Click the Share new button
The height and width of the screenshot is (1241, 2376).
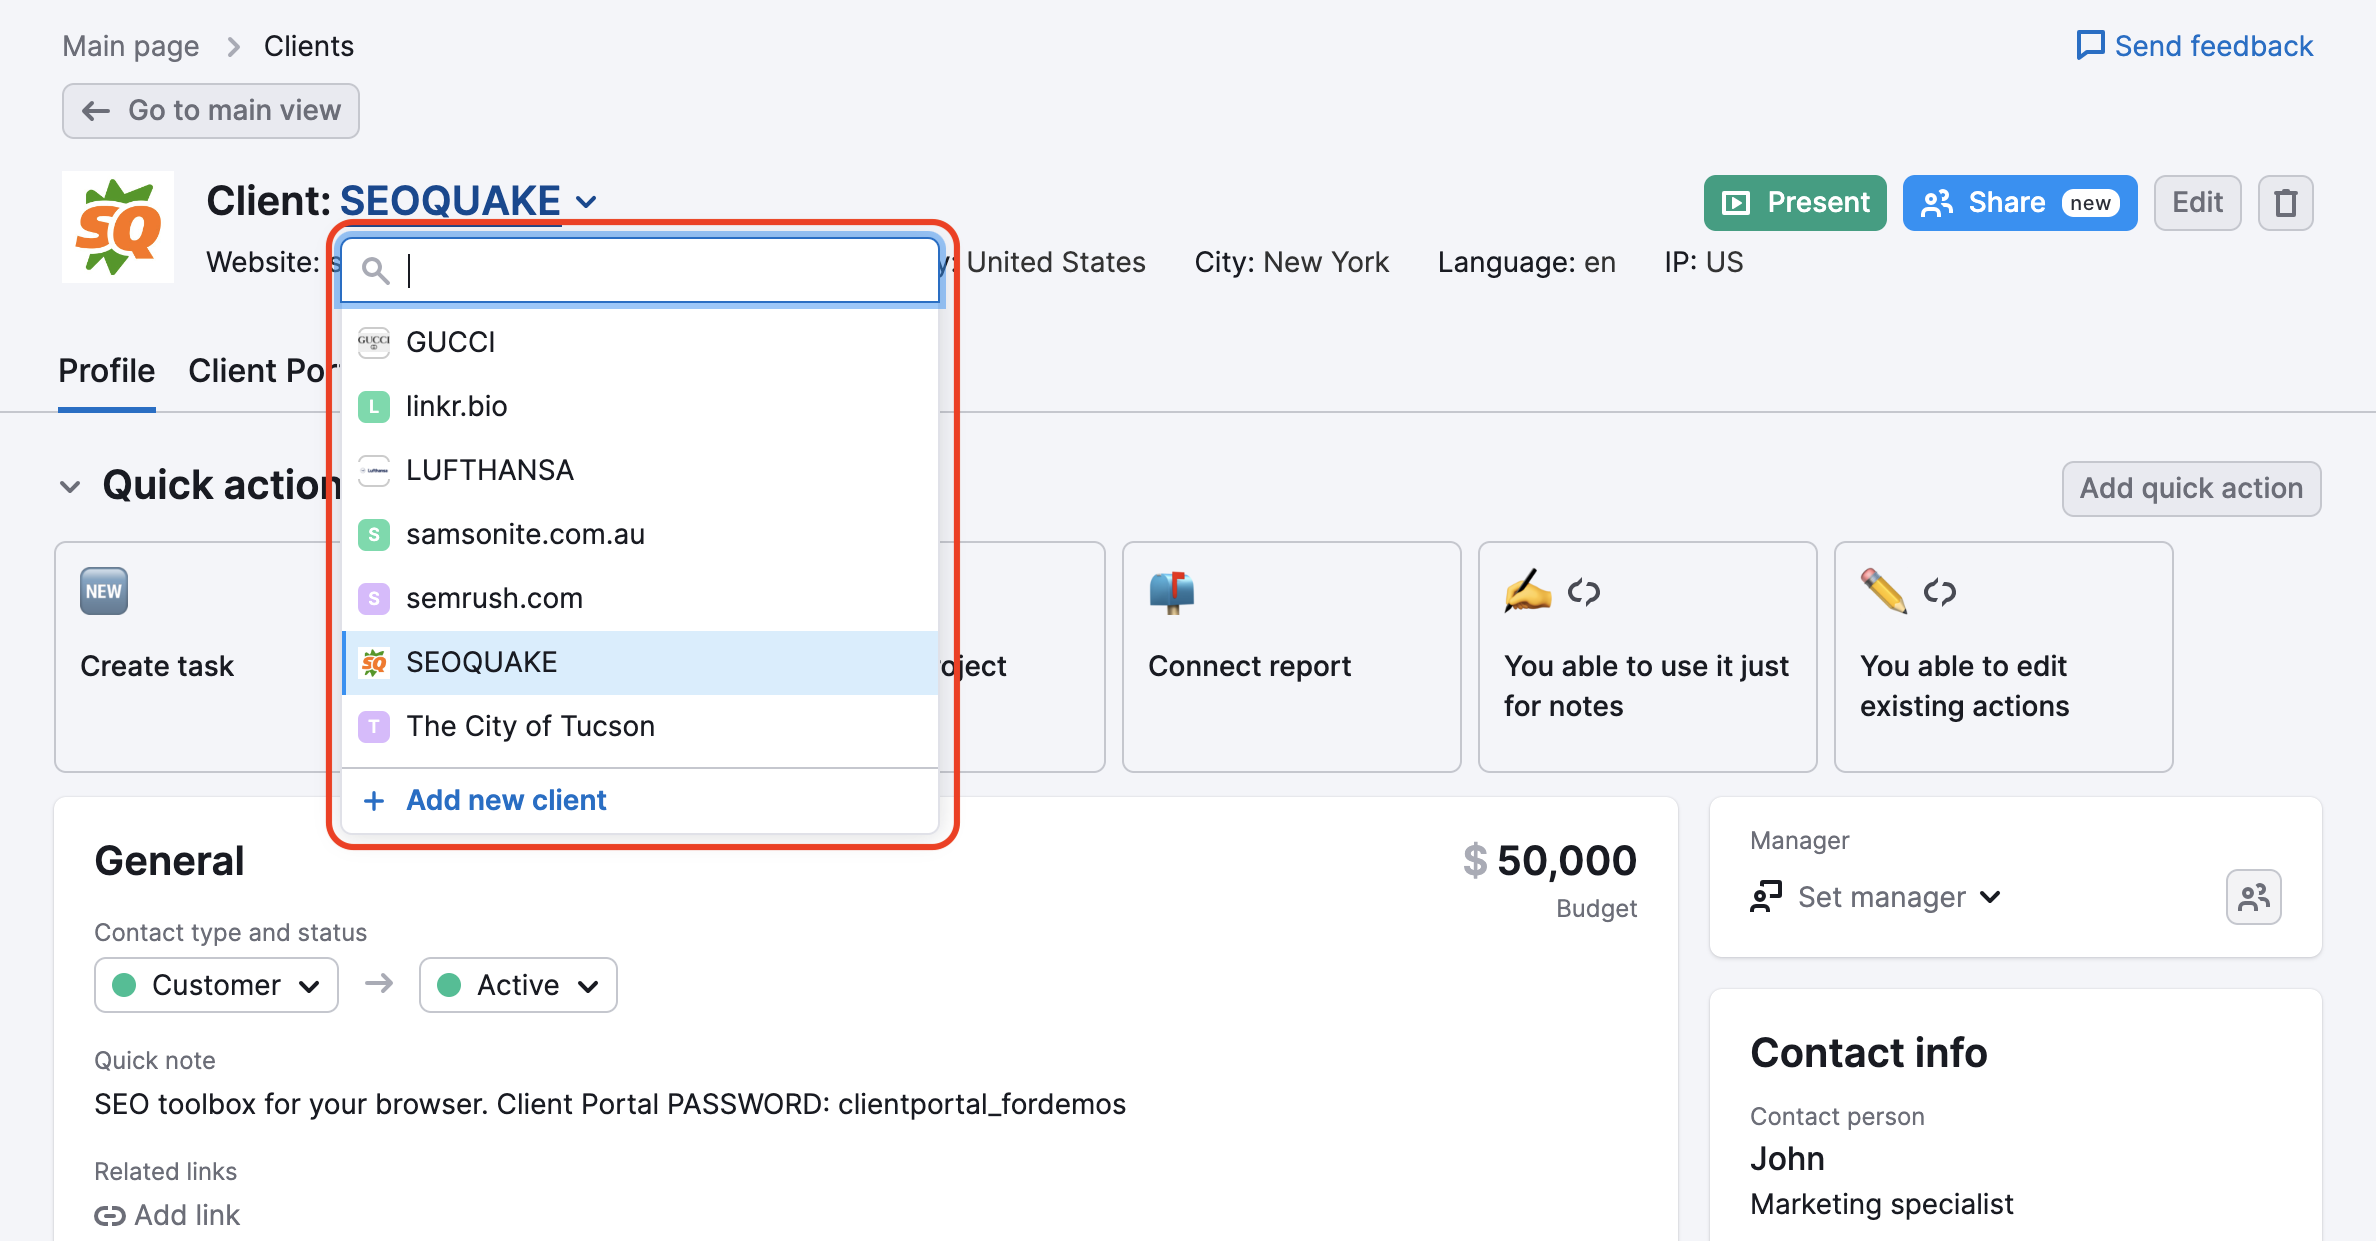pyautogui.click(x=2020, y=203)
